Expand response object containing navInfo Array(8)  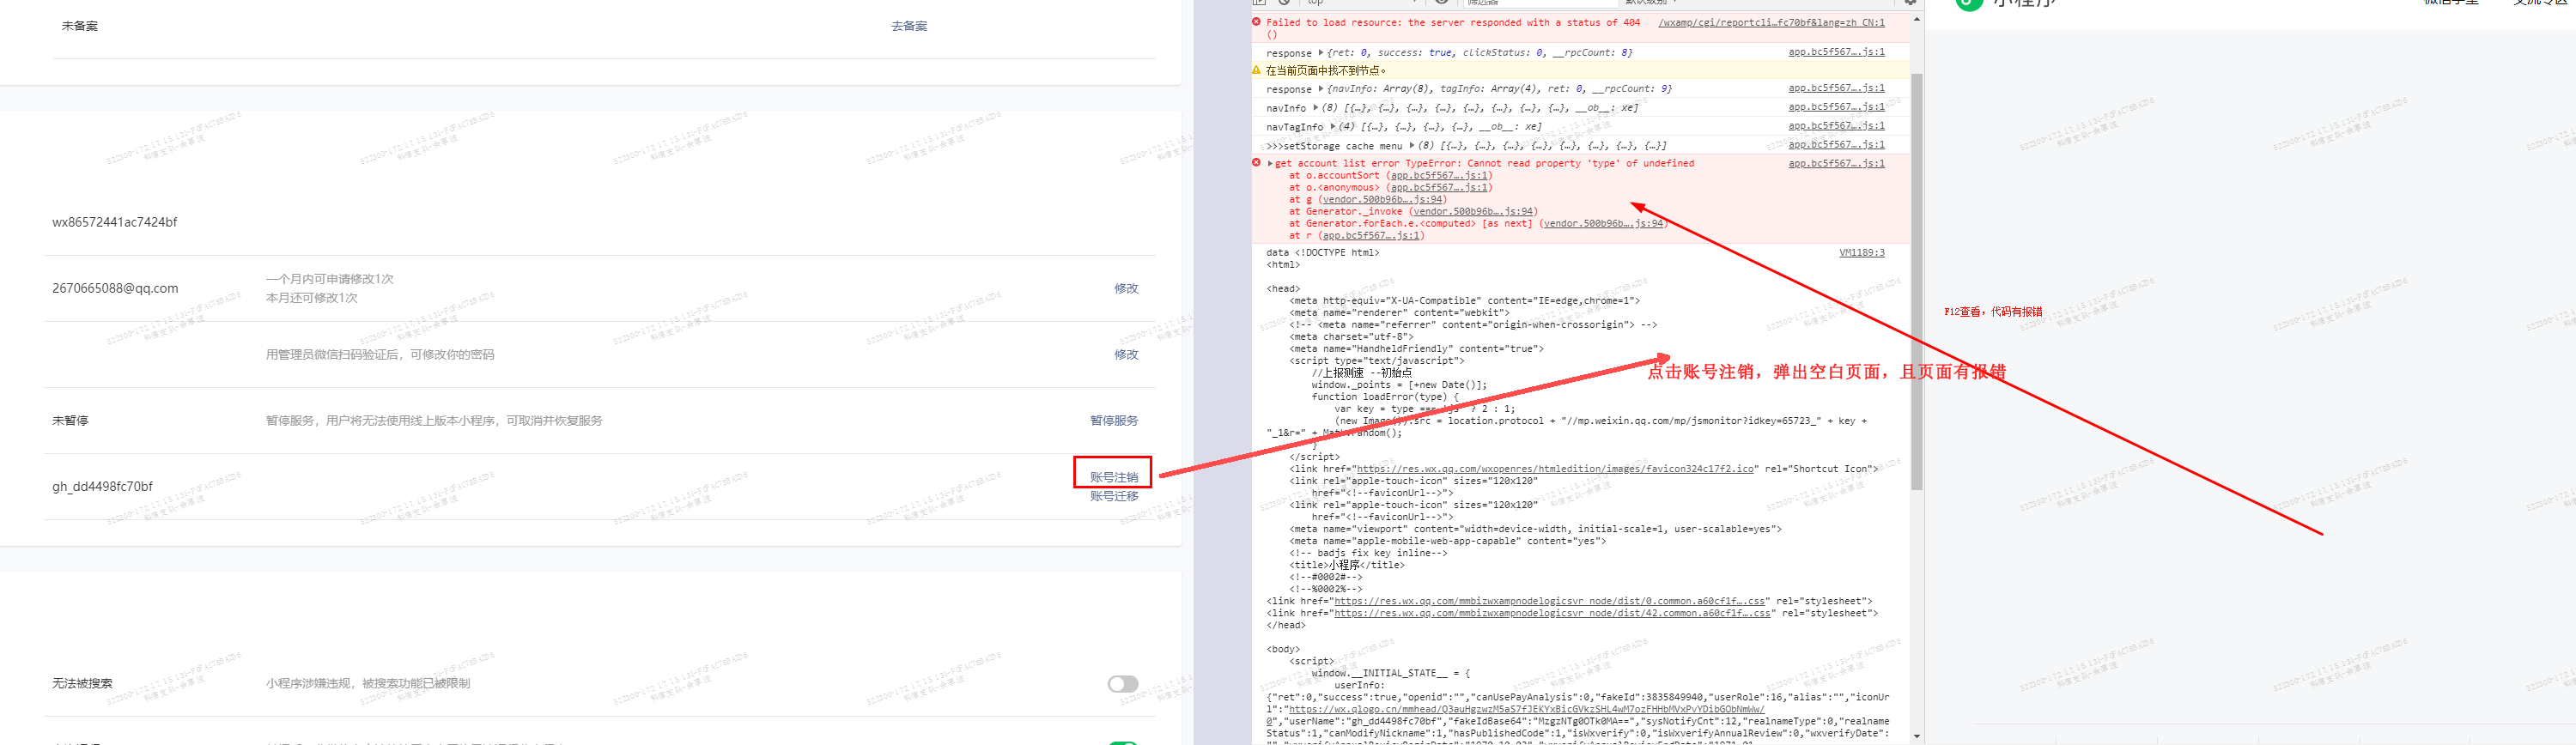tap(1320, 88)
